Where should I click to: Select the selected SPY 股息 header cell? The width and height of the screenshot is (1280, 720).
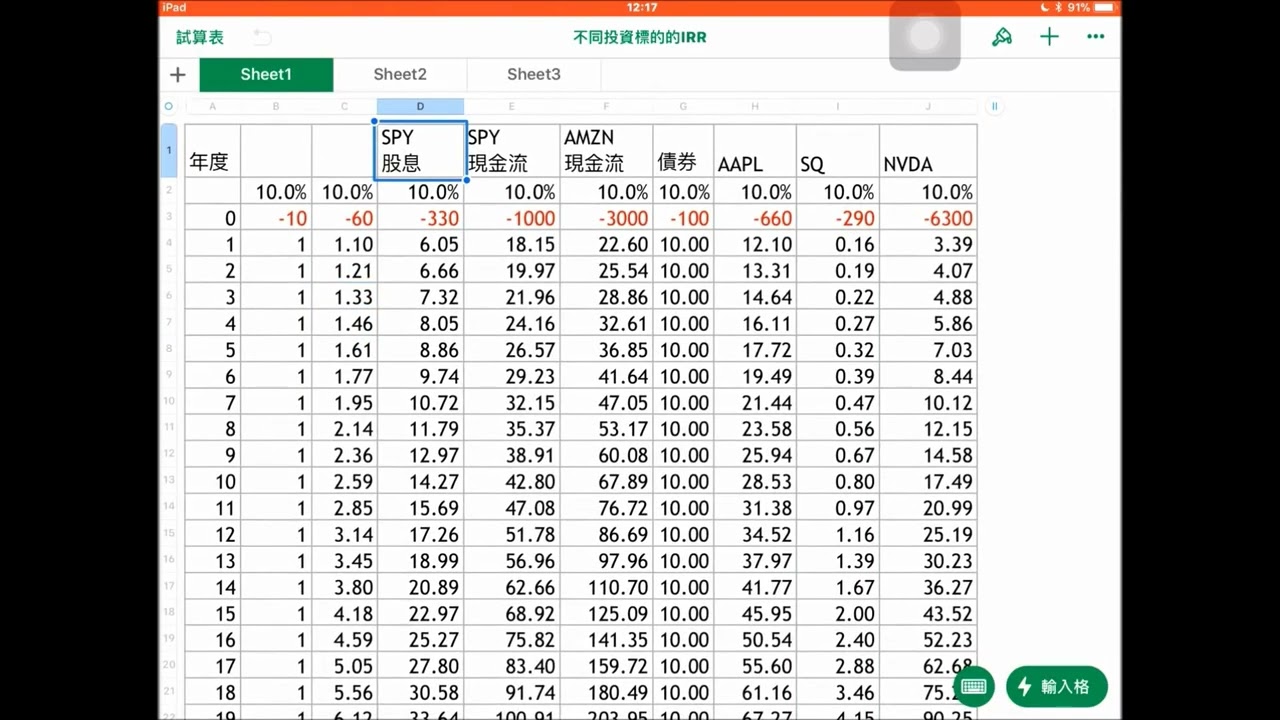[x=420, y=151]
